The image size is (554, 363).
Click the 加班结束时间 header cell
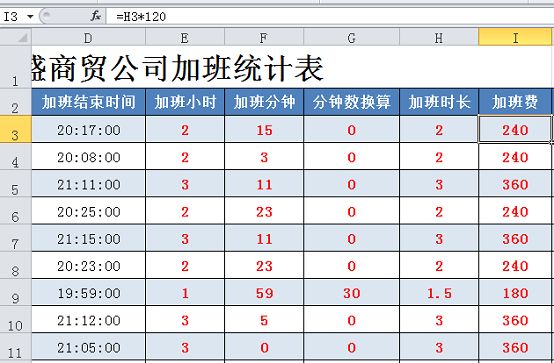click(x=88, y=102)
